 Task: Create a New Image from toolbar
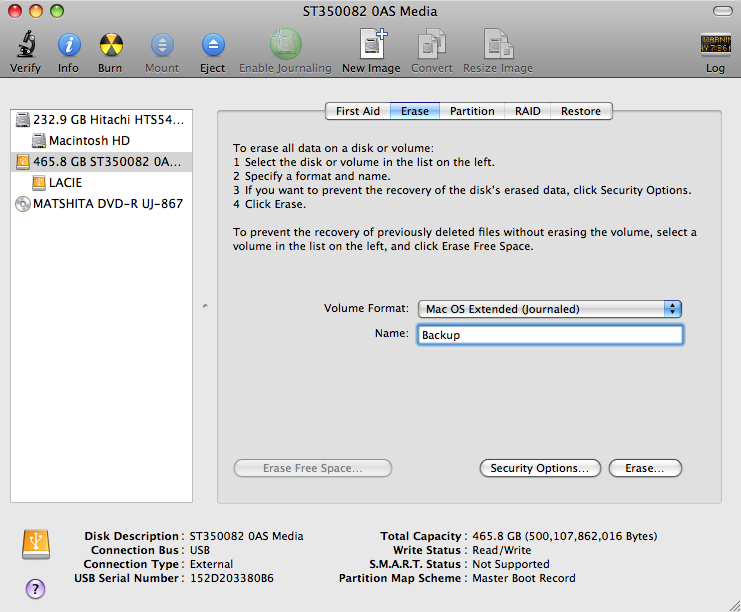(x=373, y=44)
